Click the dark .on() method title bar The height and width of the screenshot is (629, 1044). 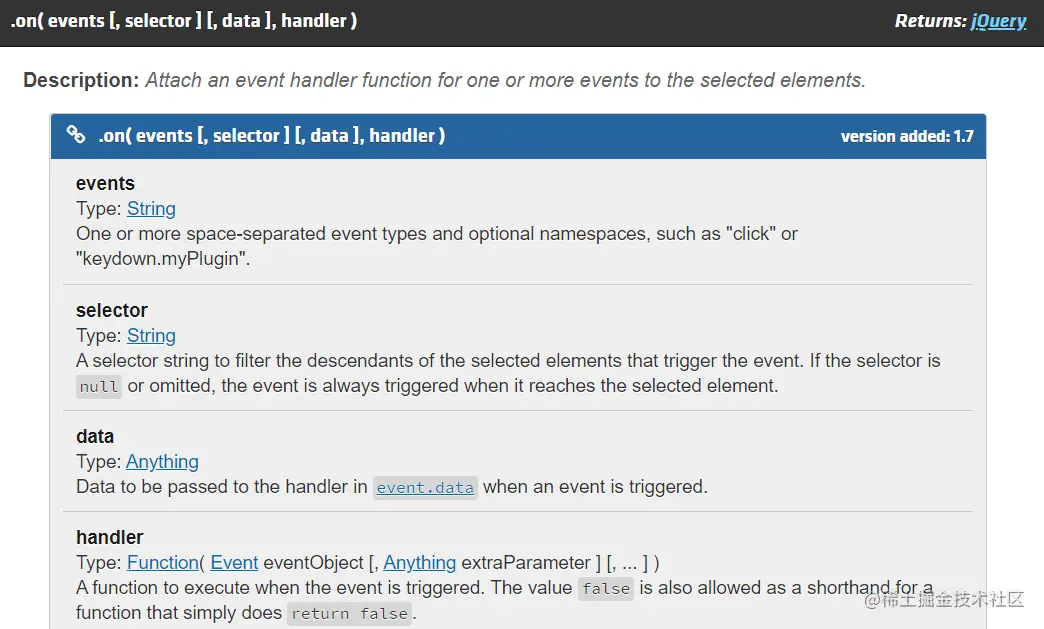click(522, 23)
